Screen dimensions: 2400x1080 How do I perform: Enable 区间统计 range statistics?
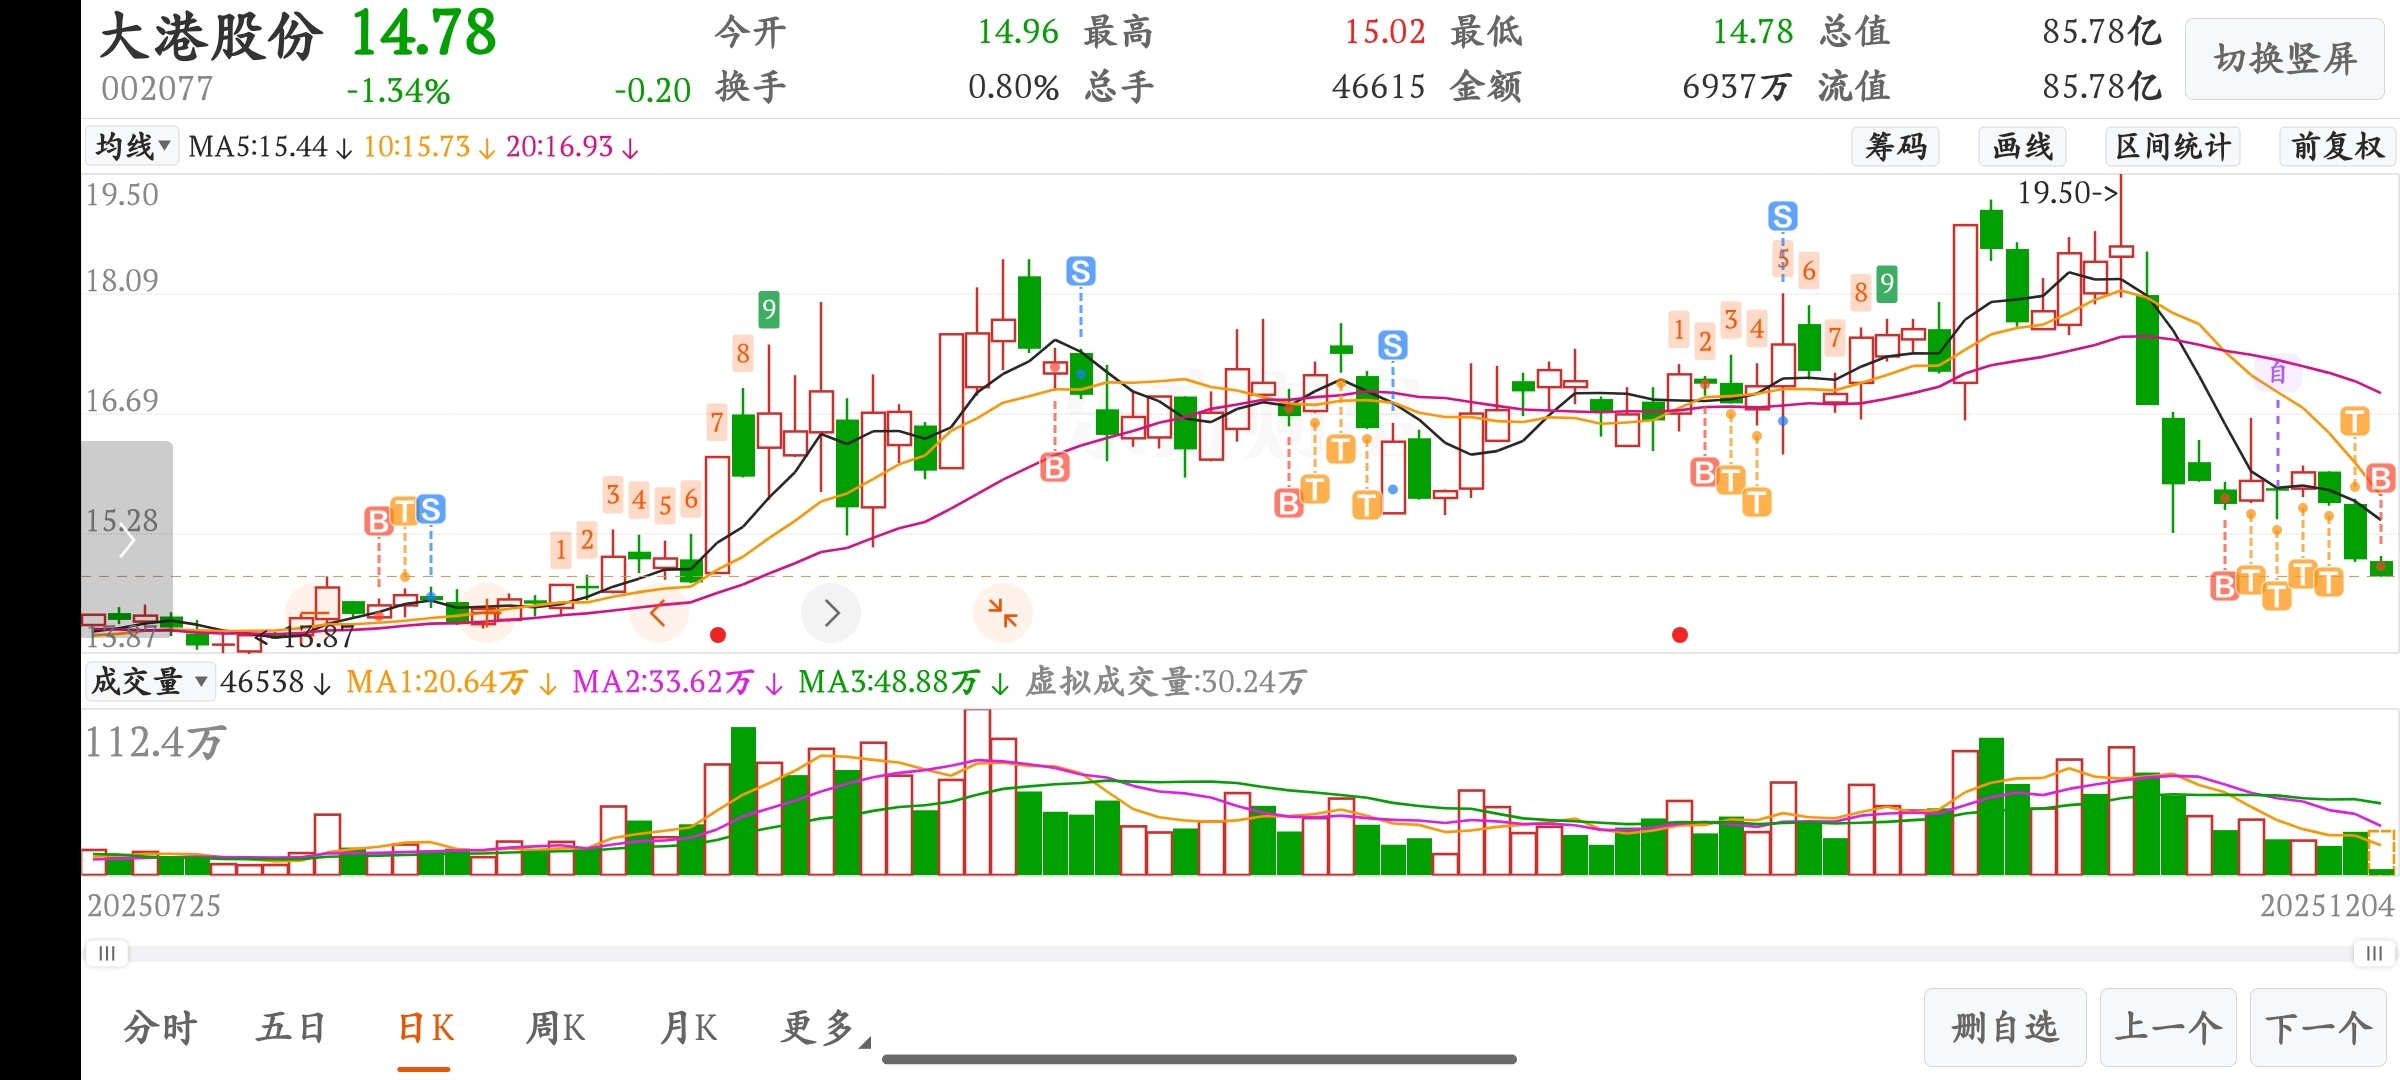[x=2172, y=147]
